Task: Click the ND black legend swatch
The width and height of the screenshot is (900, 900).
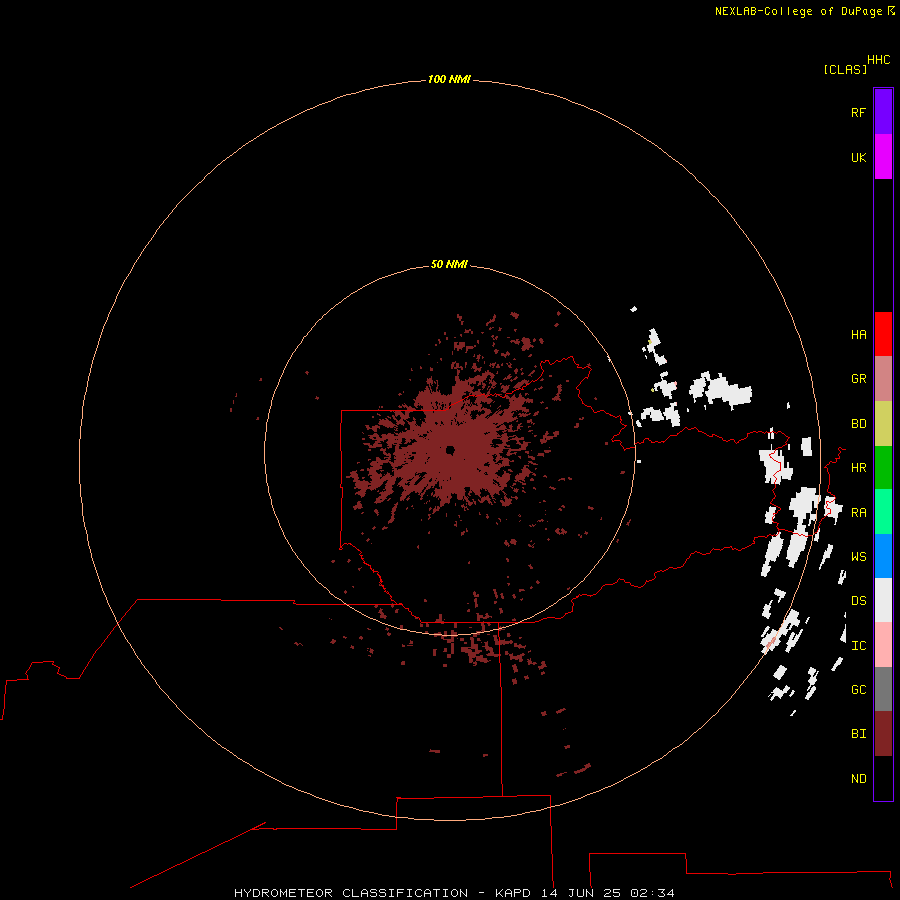Action: (x=883, y=778)
